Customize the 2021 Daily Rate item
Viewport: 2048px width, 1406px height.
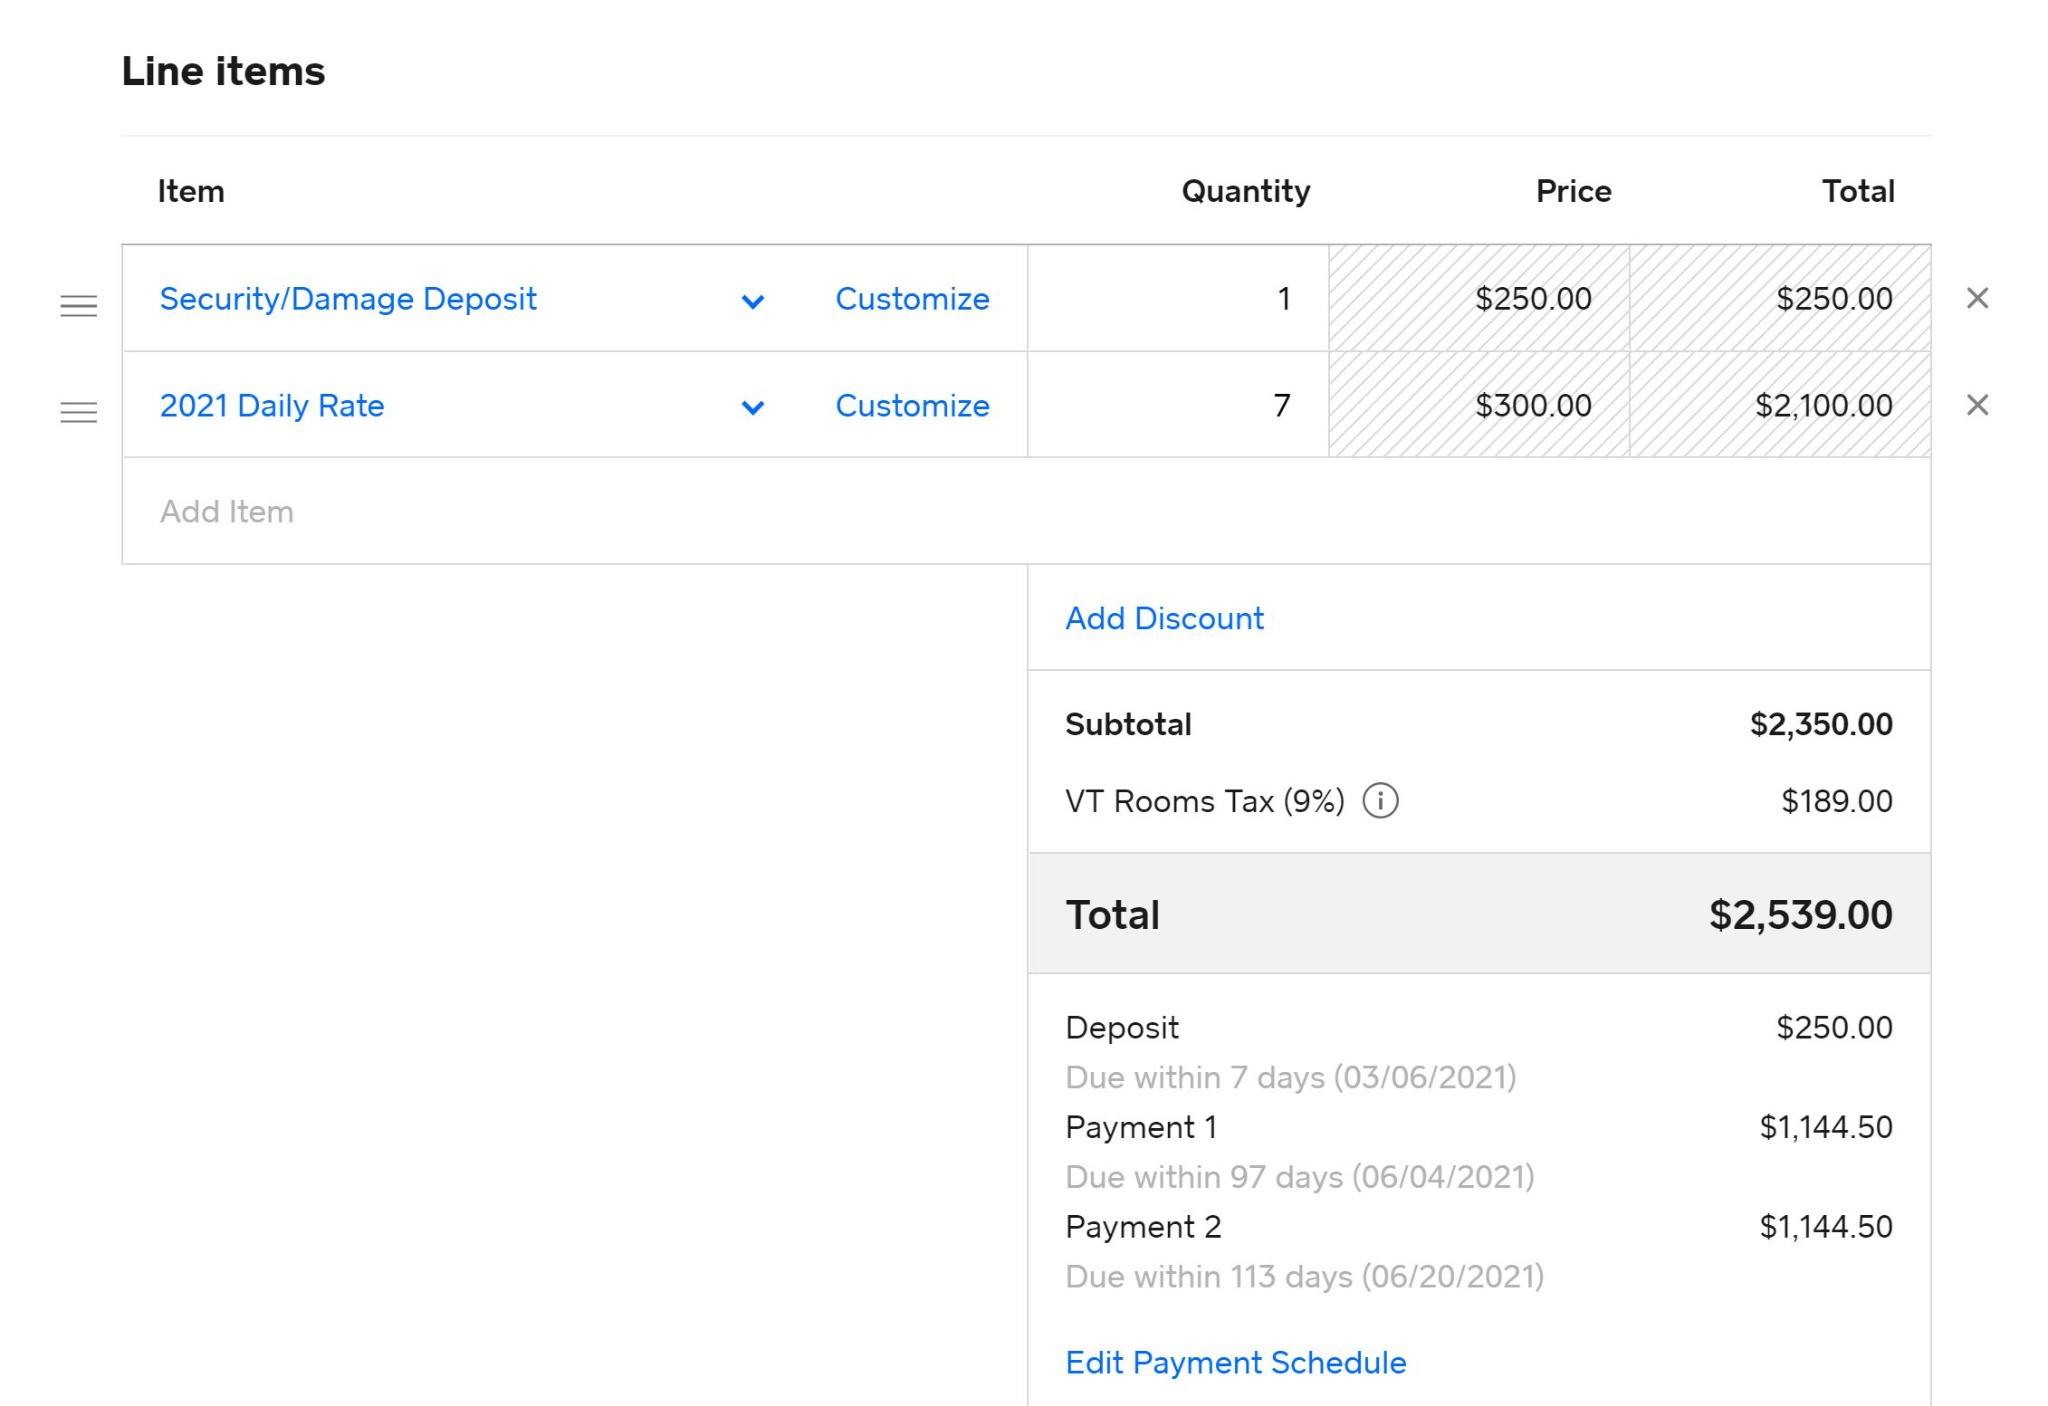click(911, 405)
